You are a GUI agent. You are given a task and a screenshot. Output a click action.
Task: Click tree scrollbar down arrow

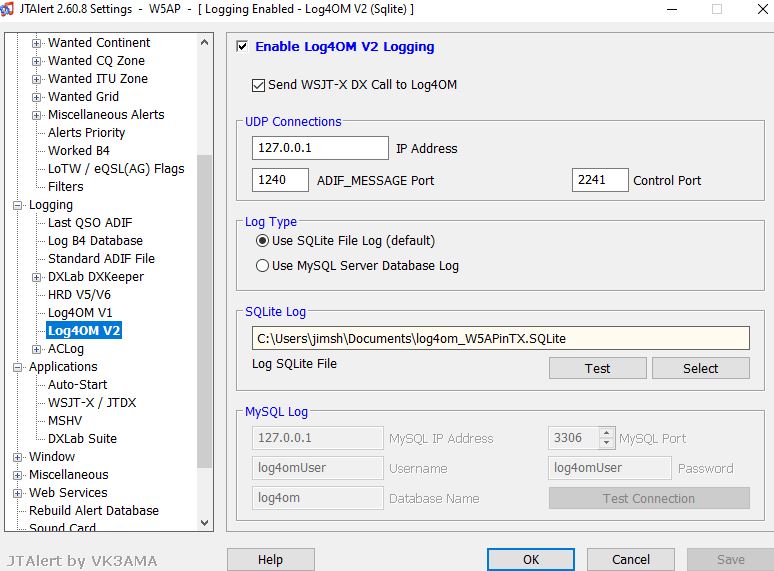(x=204, y=523)
